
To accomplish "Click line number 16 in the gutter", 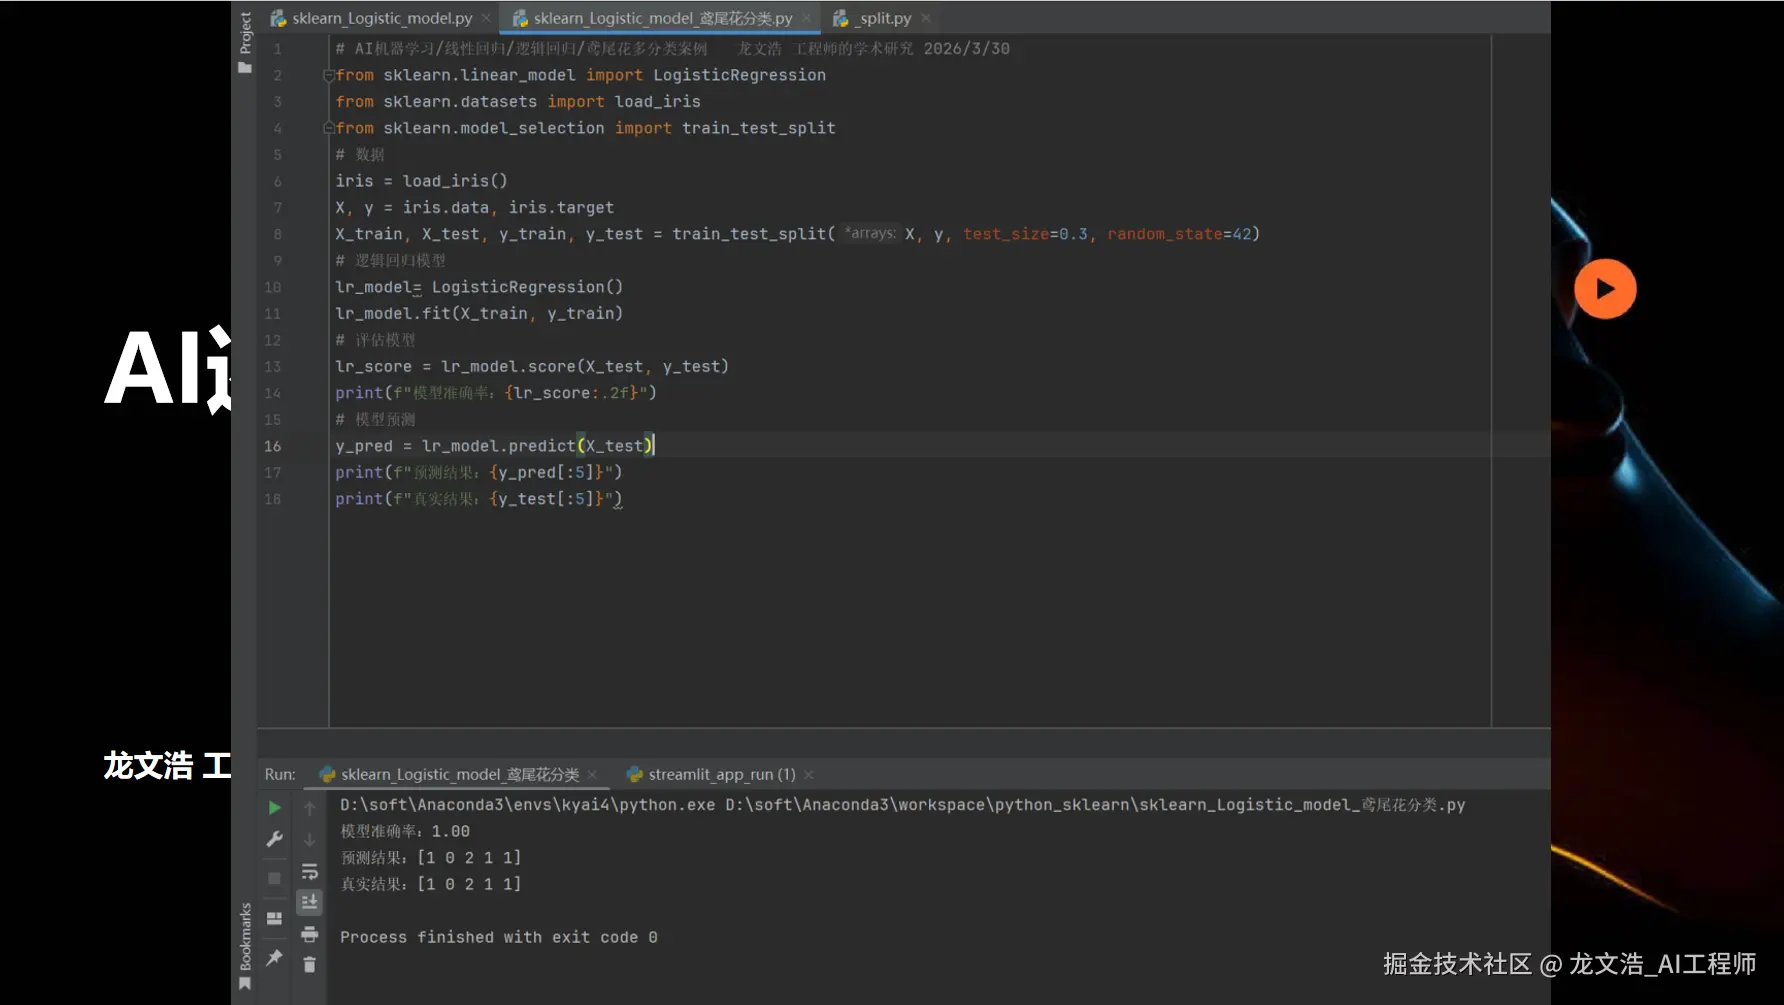I will 272,446.
